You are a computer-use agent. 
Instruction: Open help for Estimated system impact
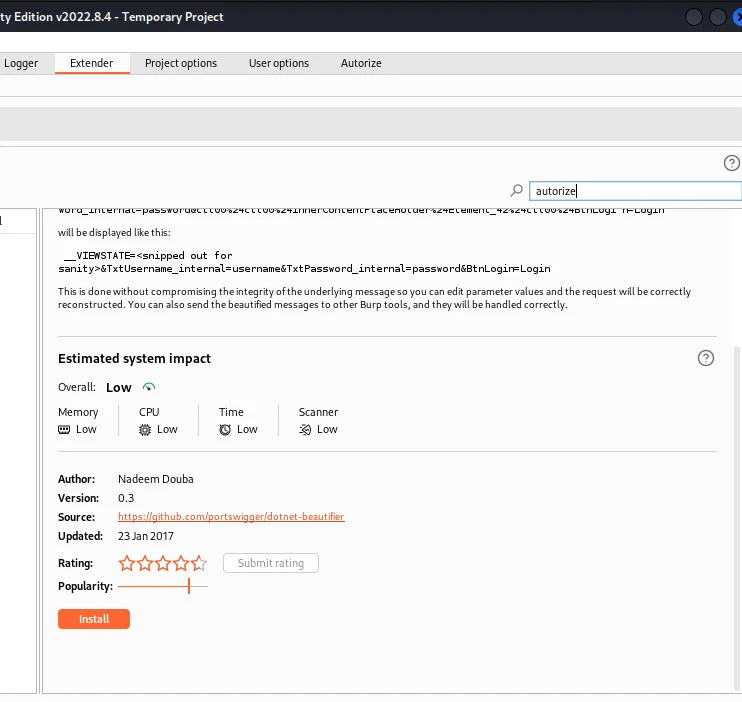click(706, 358)
